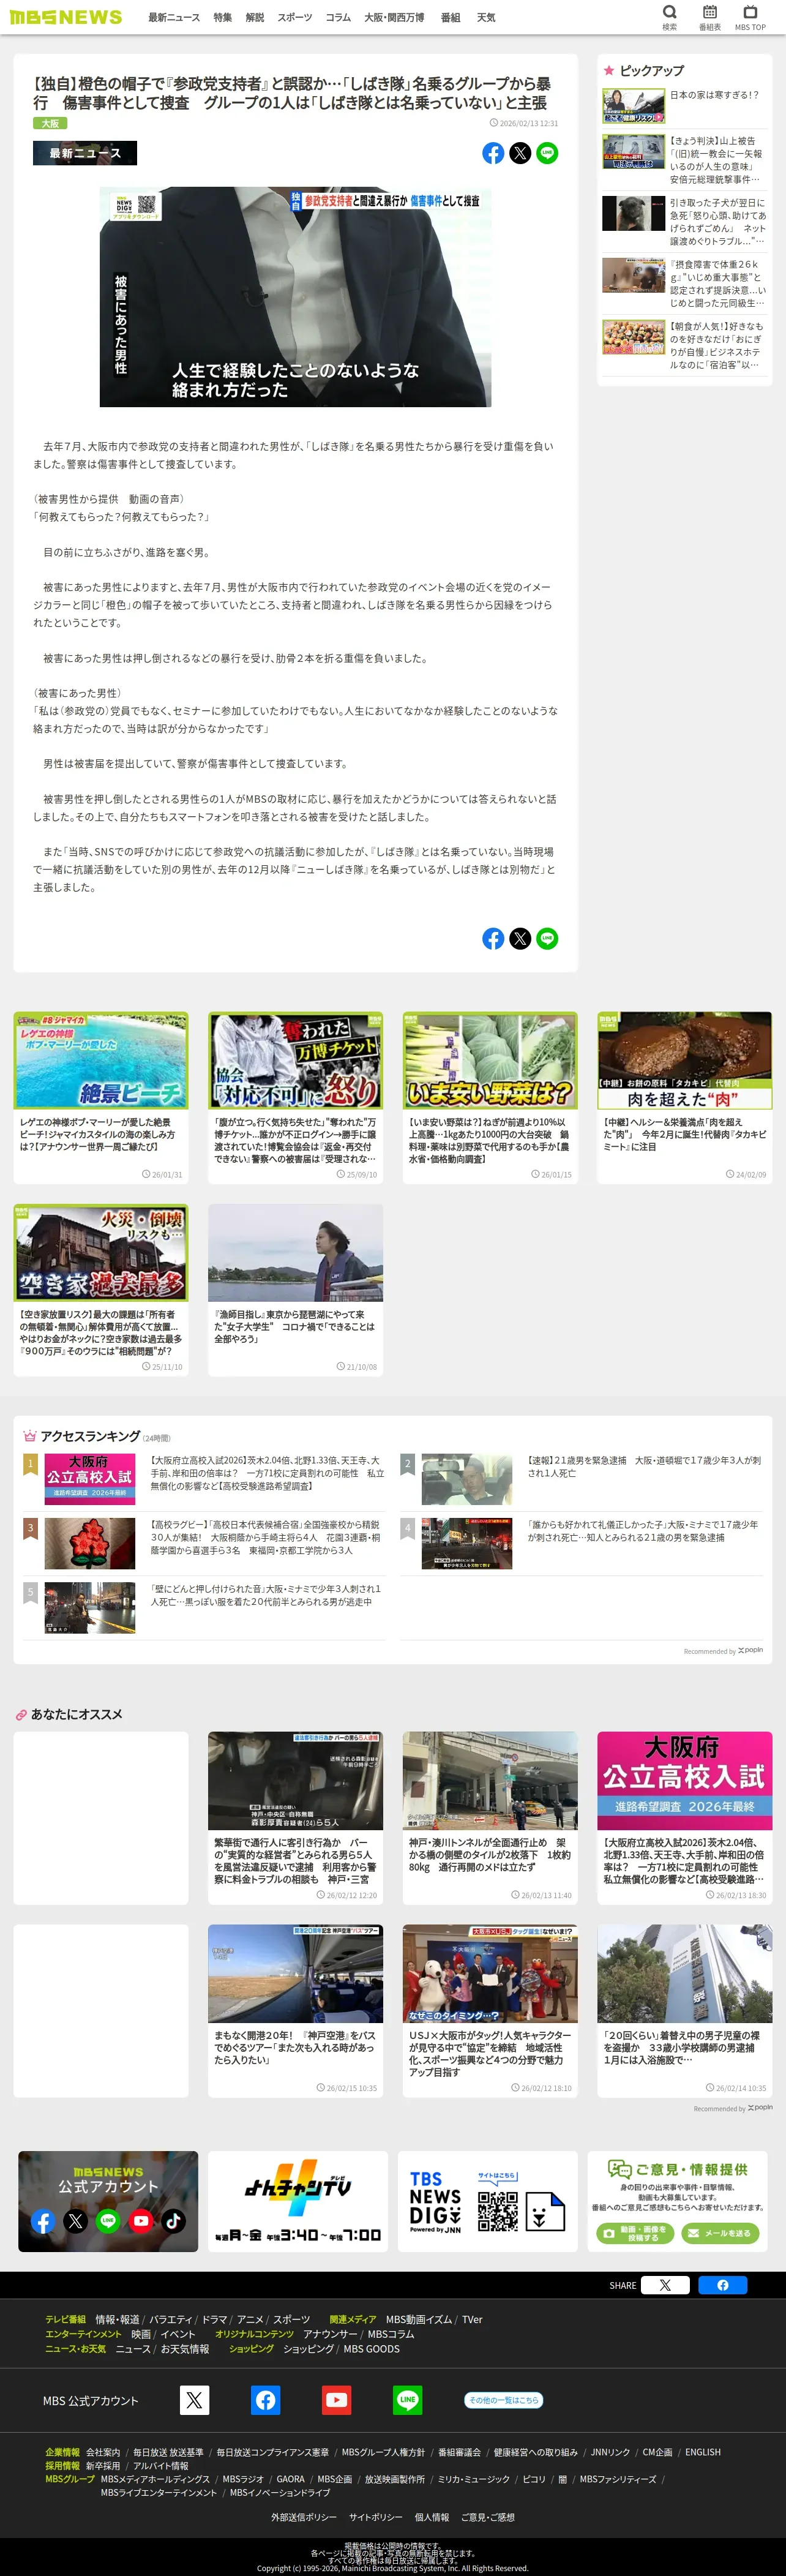Open recommended USJ×大阪市 article
Image resolution: width=786 pixels, height=2576 pixels.
(x=490, y=2011)
